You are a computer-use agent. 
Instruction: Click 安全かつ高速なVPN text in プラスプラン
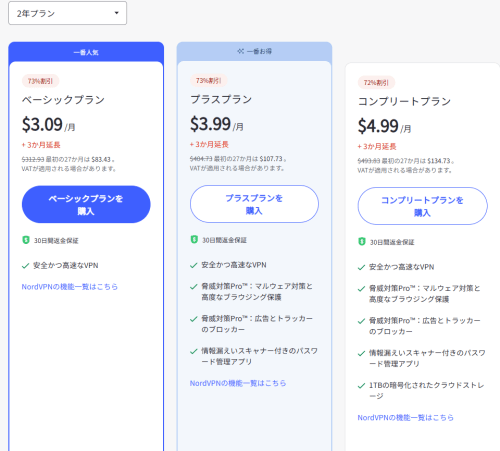pyautogui.click(x=234, y=265)
